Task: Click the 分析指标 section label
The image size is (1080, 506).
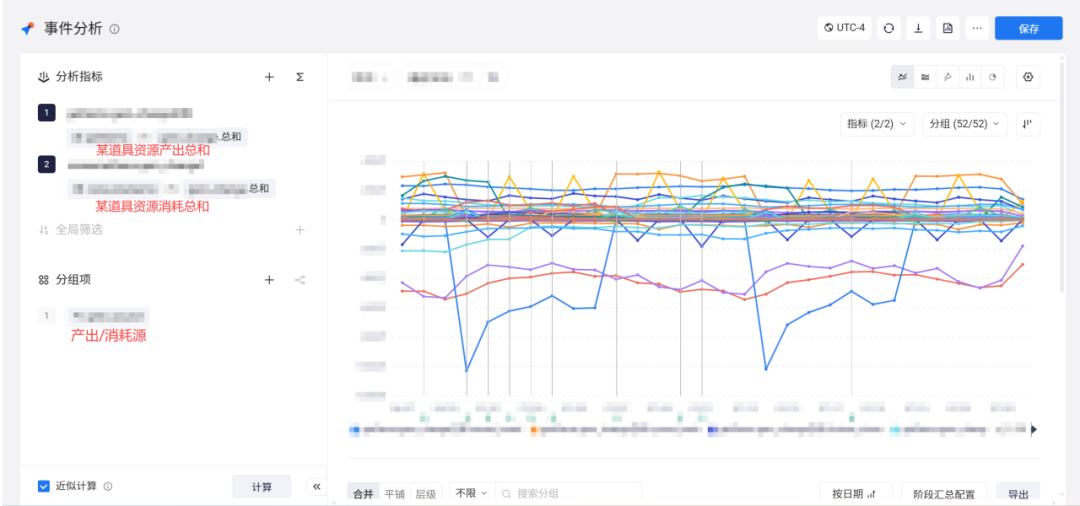Action: pos(79,77)
